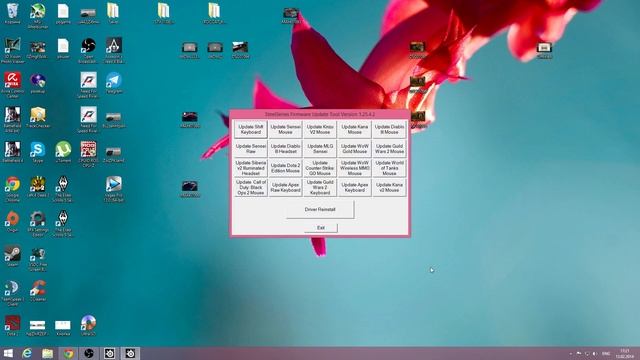Click the Update Diablo III Mouse button
This screenshot has height=360, width=640.
pyautogui.click(x=389, y=129)
